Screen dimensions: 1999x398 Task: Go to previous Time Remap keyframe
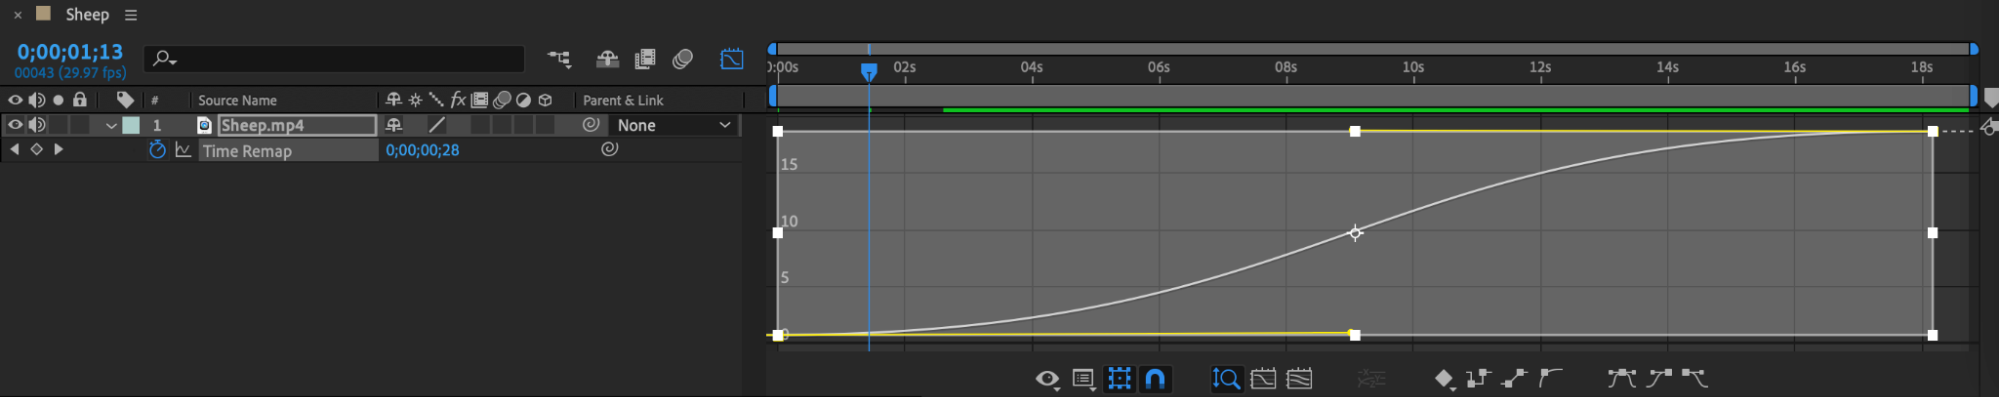coord(15,149)
